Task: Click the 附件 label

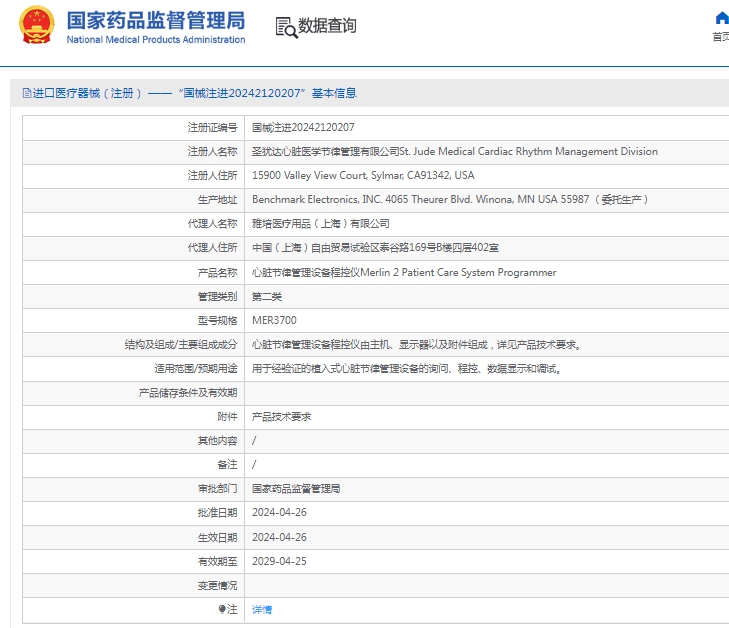Action: pyautogui.click(x=227, y=417)
